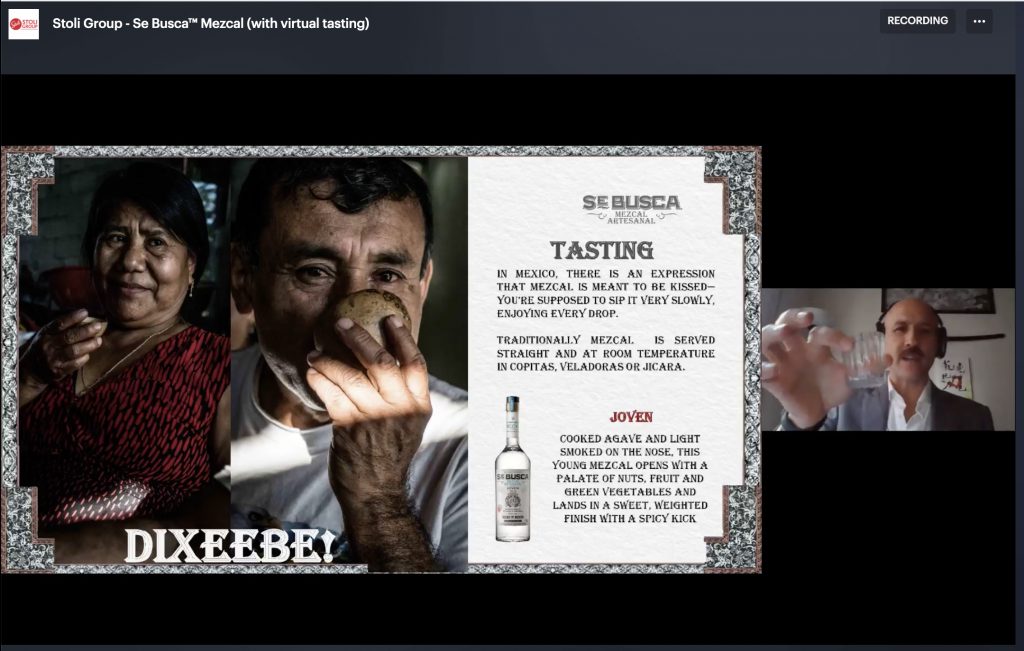Image resolution: width=1024 pixels, height=651 pixels.
Task: Click the paragraph starting "Traditionally mezcal"
Action: point(606,353)
